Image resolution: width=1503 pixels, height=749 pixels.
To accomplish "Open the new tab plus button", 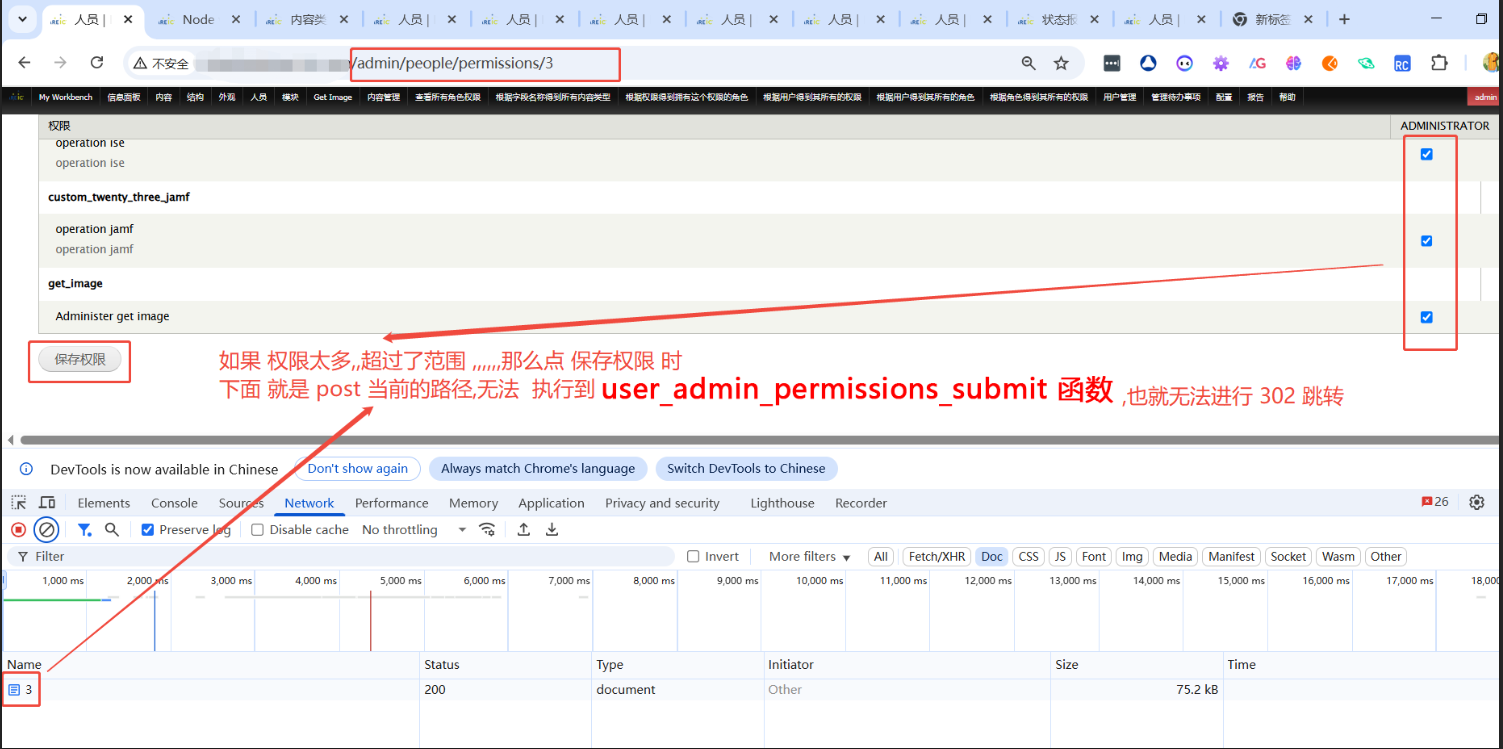I will (1344, 19).
